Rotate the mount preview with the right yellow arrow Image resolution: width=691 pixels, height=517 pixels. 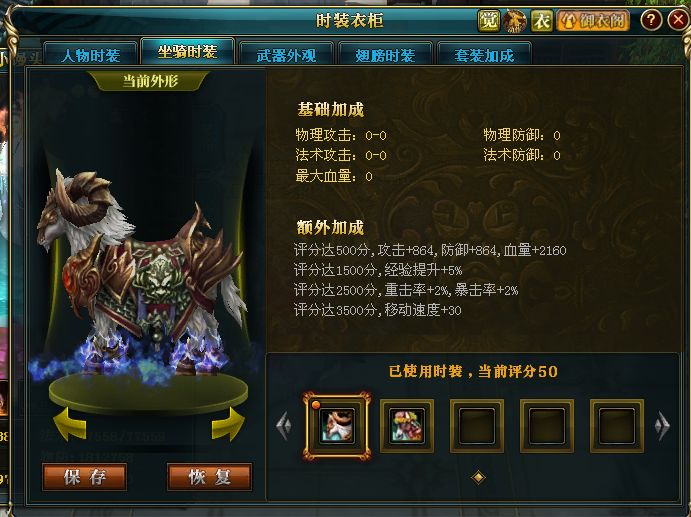tap(228, 424)
